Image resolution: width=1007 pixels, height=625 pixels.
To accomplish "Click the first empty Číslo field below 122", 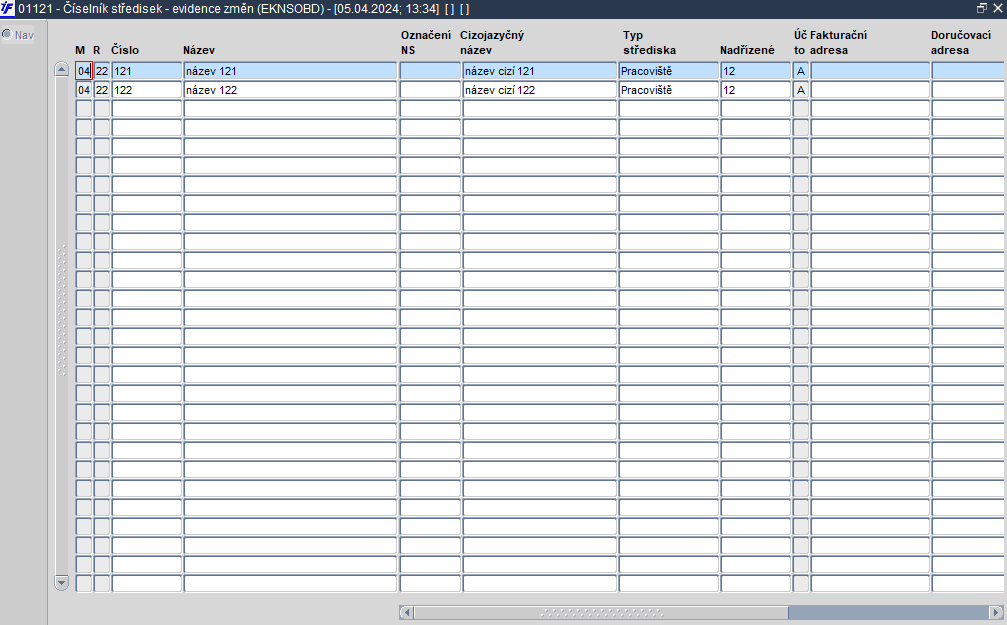I will (147, 109).
